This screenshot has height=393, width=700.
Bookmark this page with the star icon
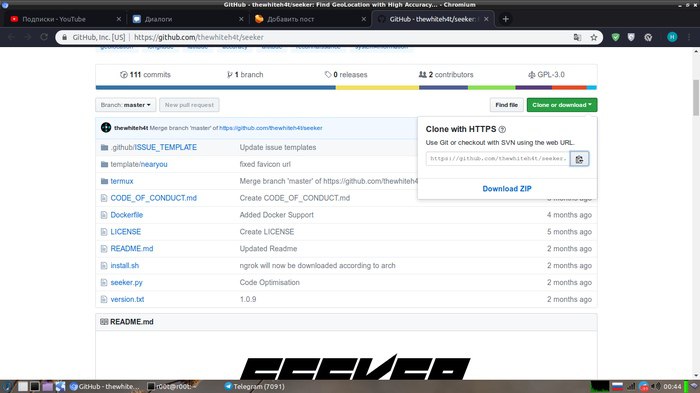594,38
